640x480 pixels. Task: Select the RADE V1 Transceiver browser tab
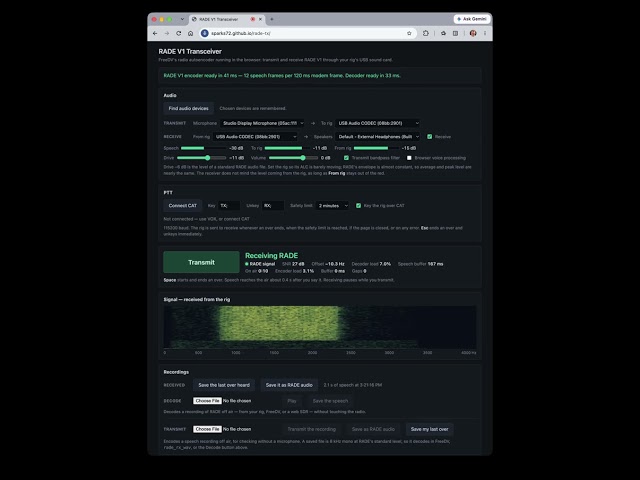point(226,19)
